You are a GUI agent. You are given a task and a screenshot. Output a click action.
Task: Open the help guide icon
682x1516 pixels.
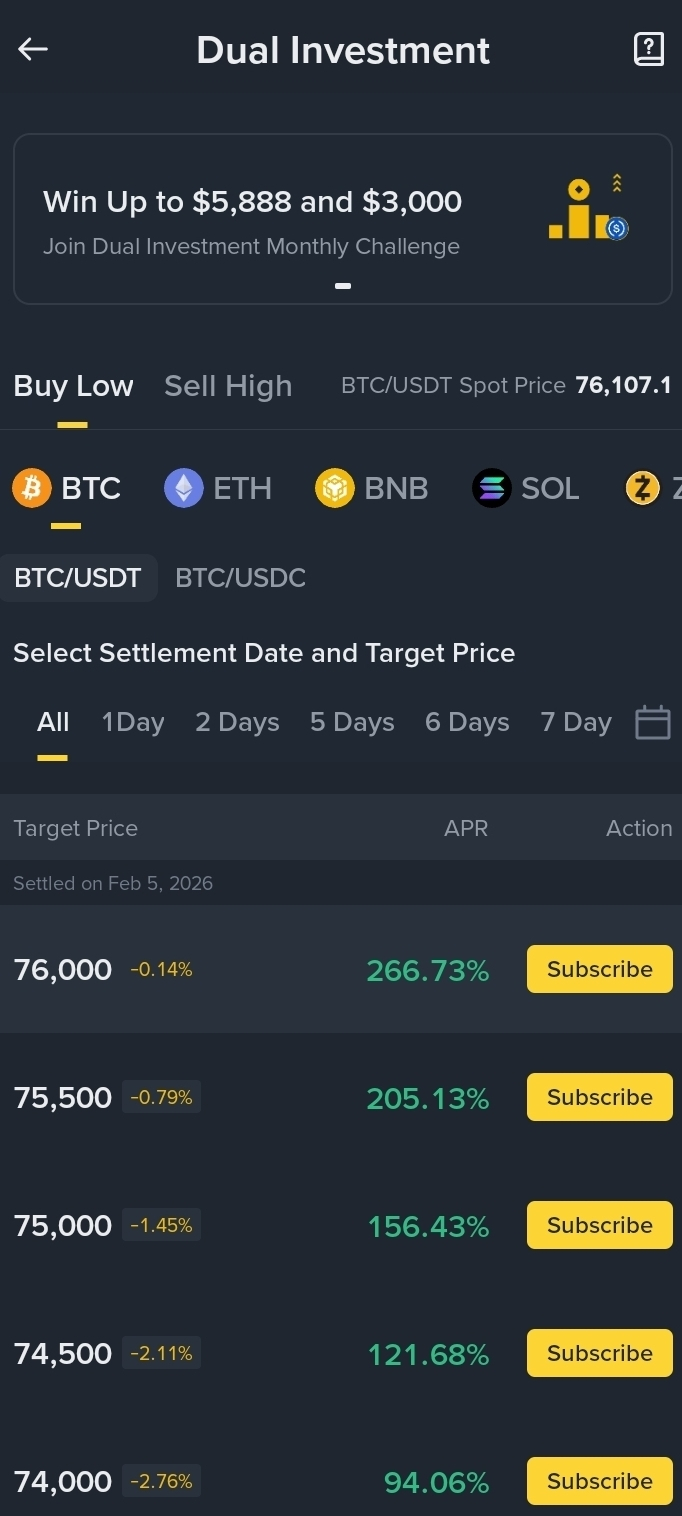(649, 50)
